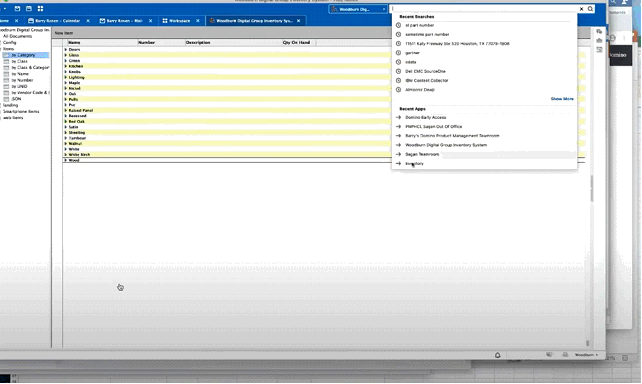This screenshot has width=642, height=384.
Task: Select Woodburn Digital Group Inventory System tab
Action: click(254, 20)
